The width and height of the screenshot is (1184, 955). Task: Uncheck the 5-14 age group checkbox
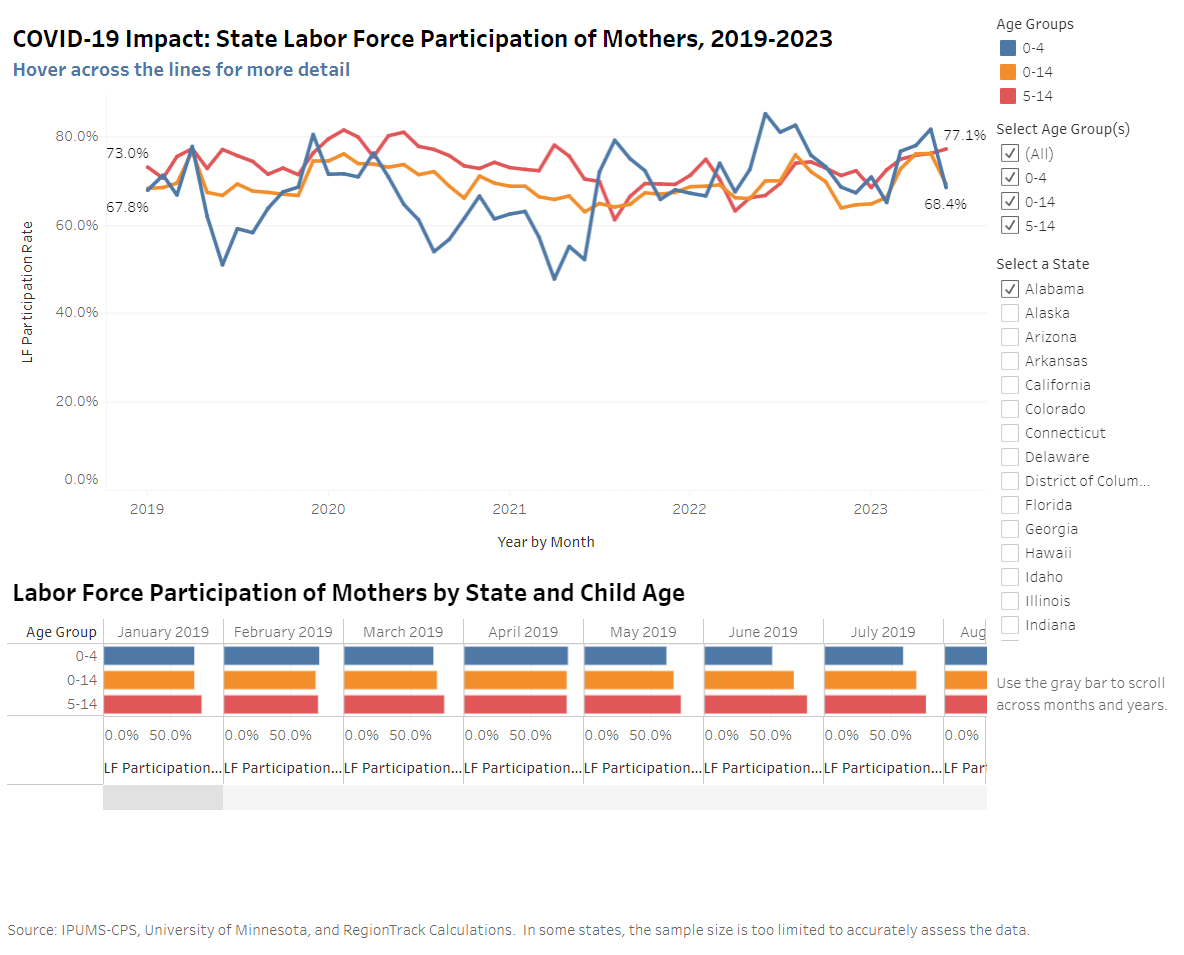(1010, 226)
